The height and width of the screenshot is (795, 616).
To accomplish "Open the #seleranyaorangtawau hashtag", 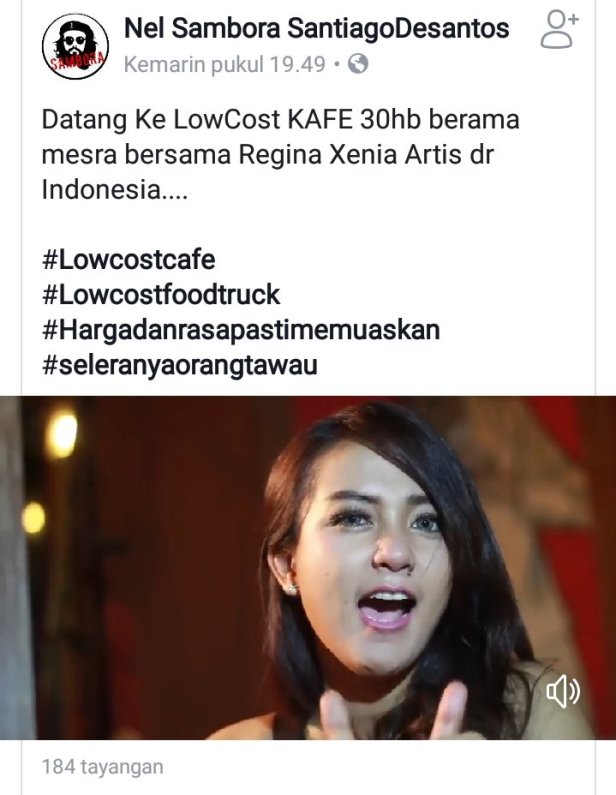I will (179, 365).
